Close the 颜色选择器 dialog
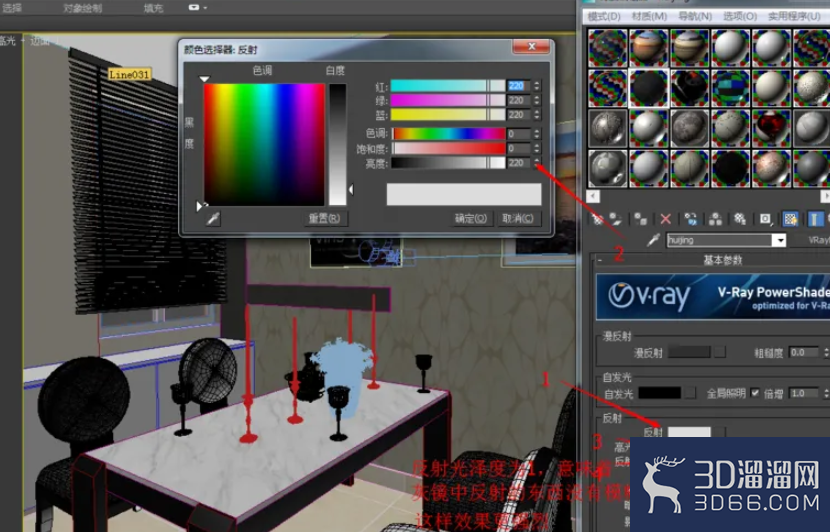830x532 pixels. tap(531, 47)
